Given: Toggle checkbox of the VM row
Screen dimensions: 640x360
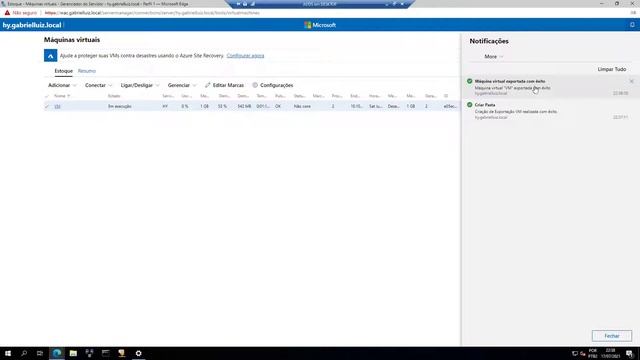Looking at the screenshot, I should (47, 106).
